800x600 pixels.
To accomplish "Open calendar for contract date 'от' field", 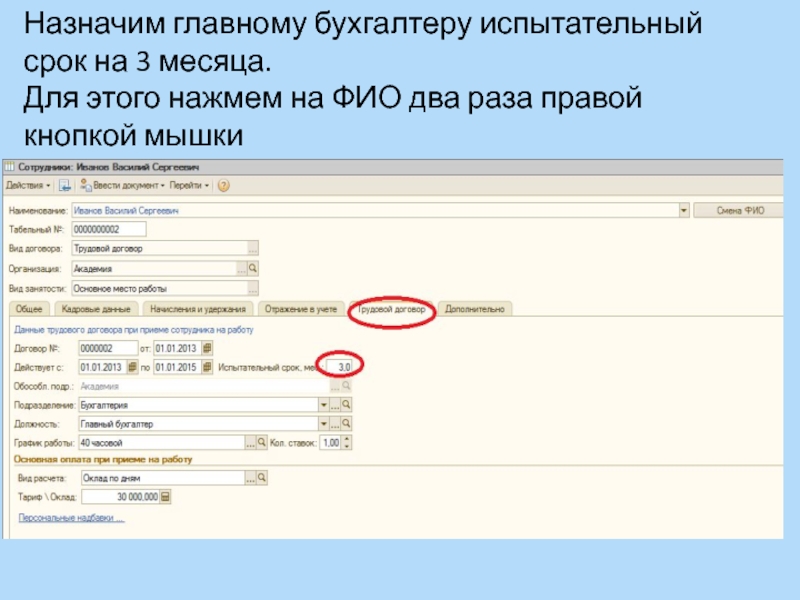I will pyautogui.click(x=207, y=348).
